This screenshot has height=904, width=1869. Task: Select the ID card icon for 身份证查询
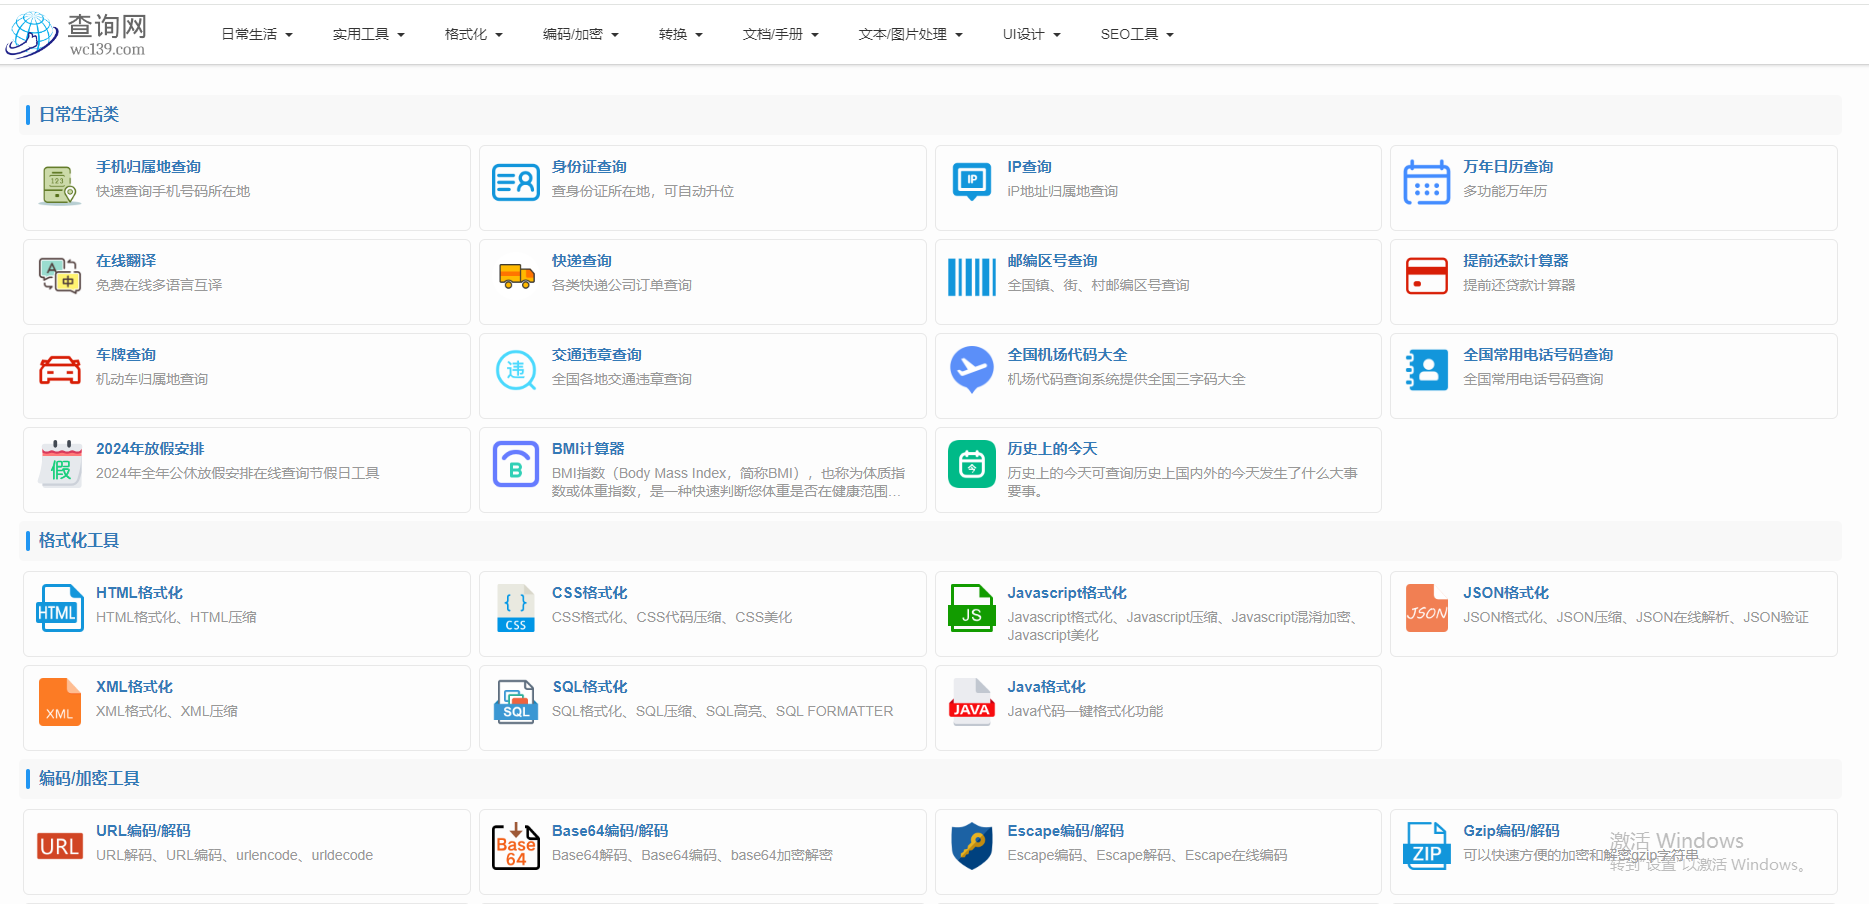(x=516, y=183)
